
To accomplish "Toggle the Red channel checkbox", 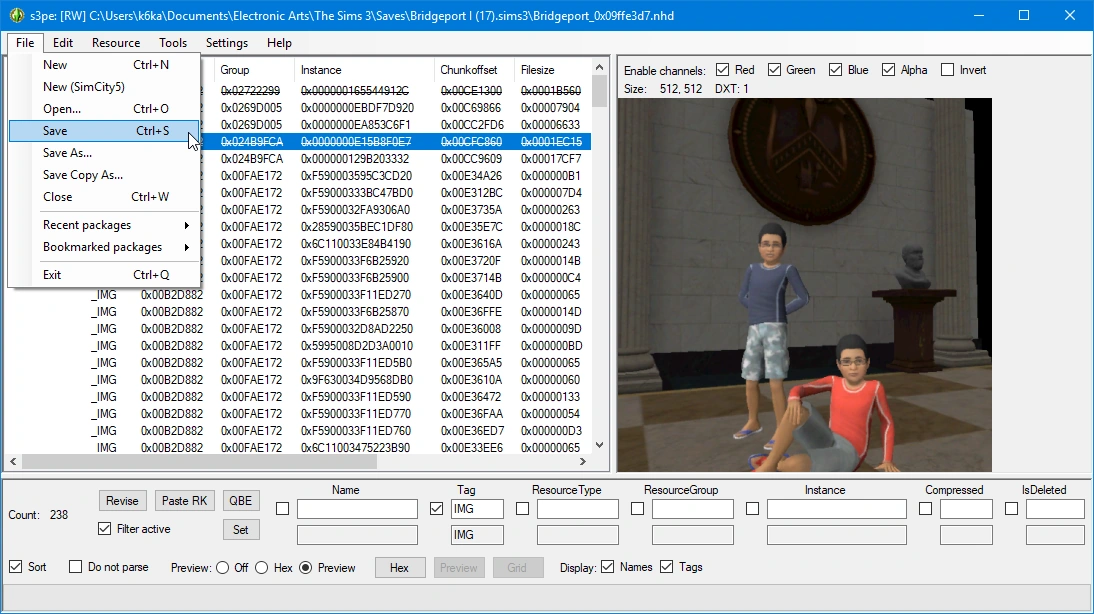I will click(x=723, y=70).
